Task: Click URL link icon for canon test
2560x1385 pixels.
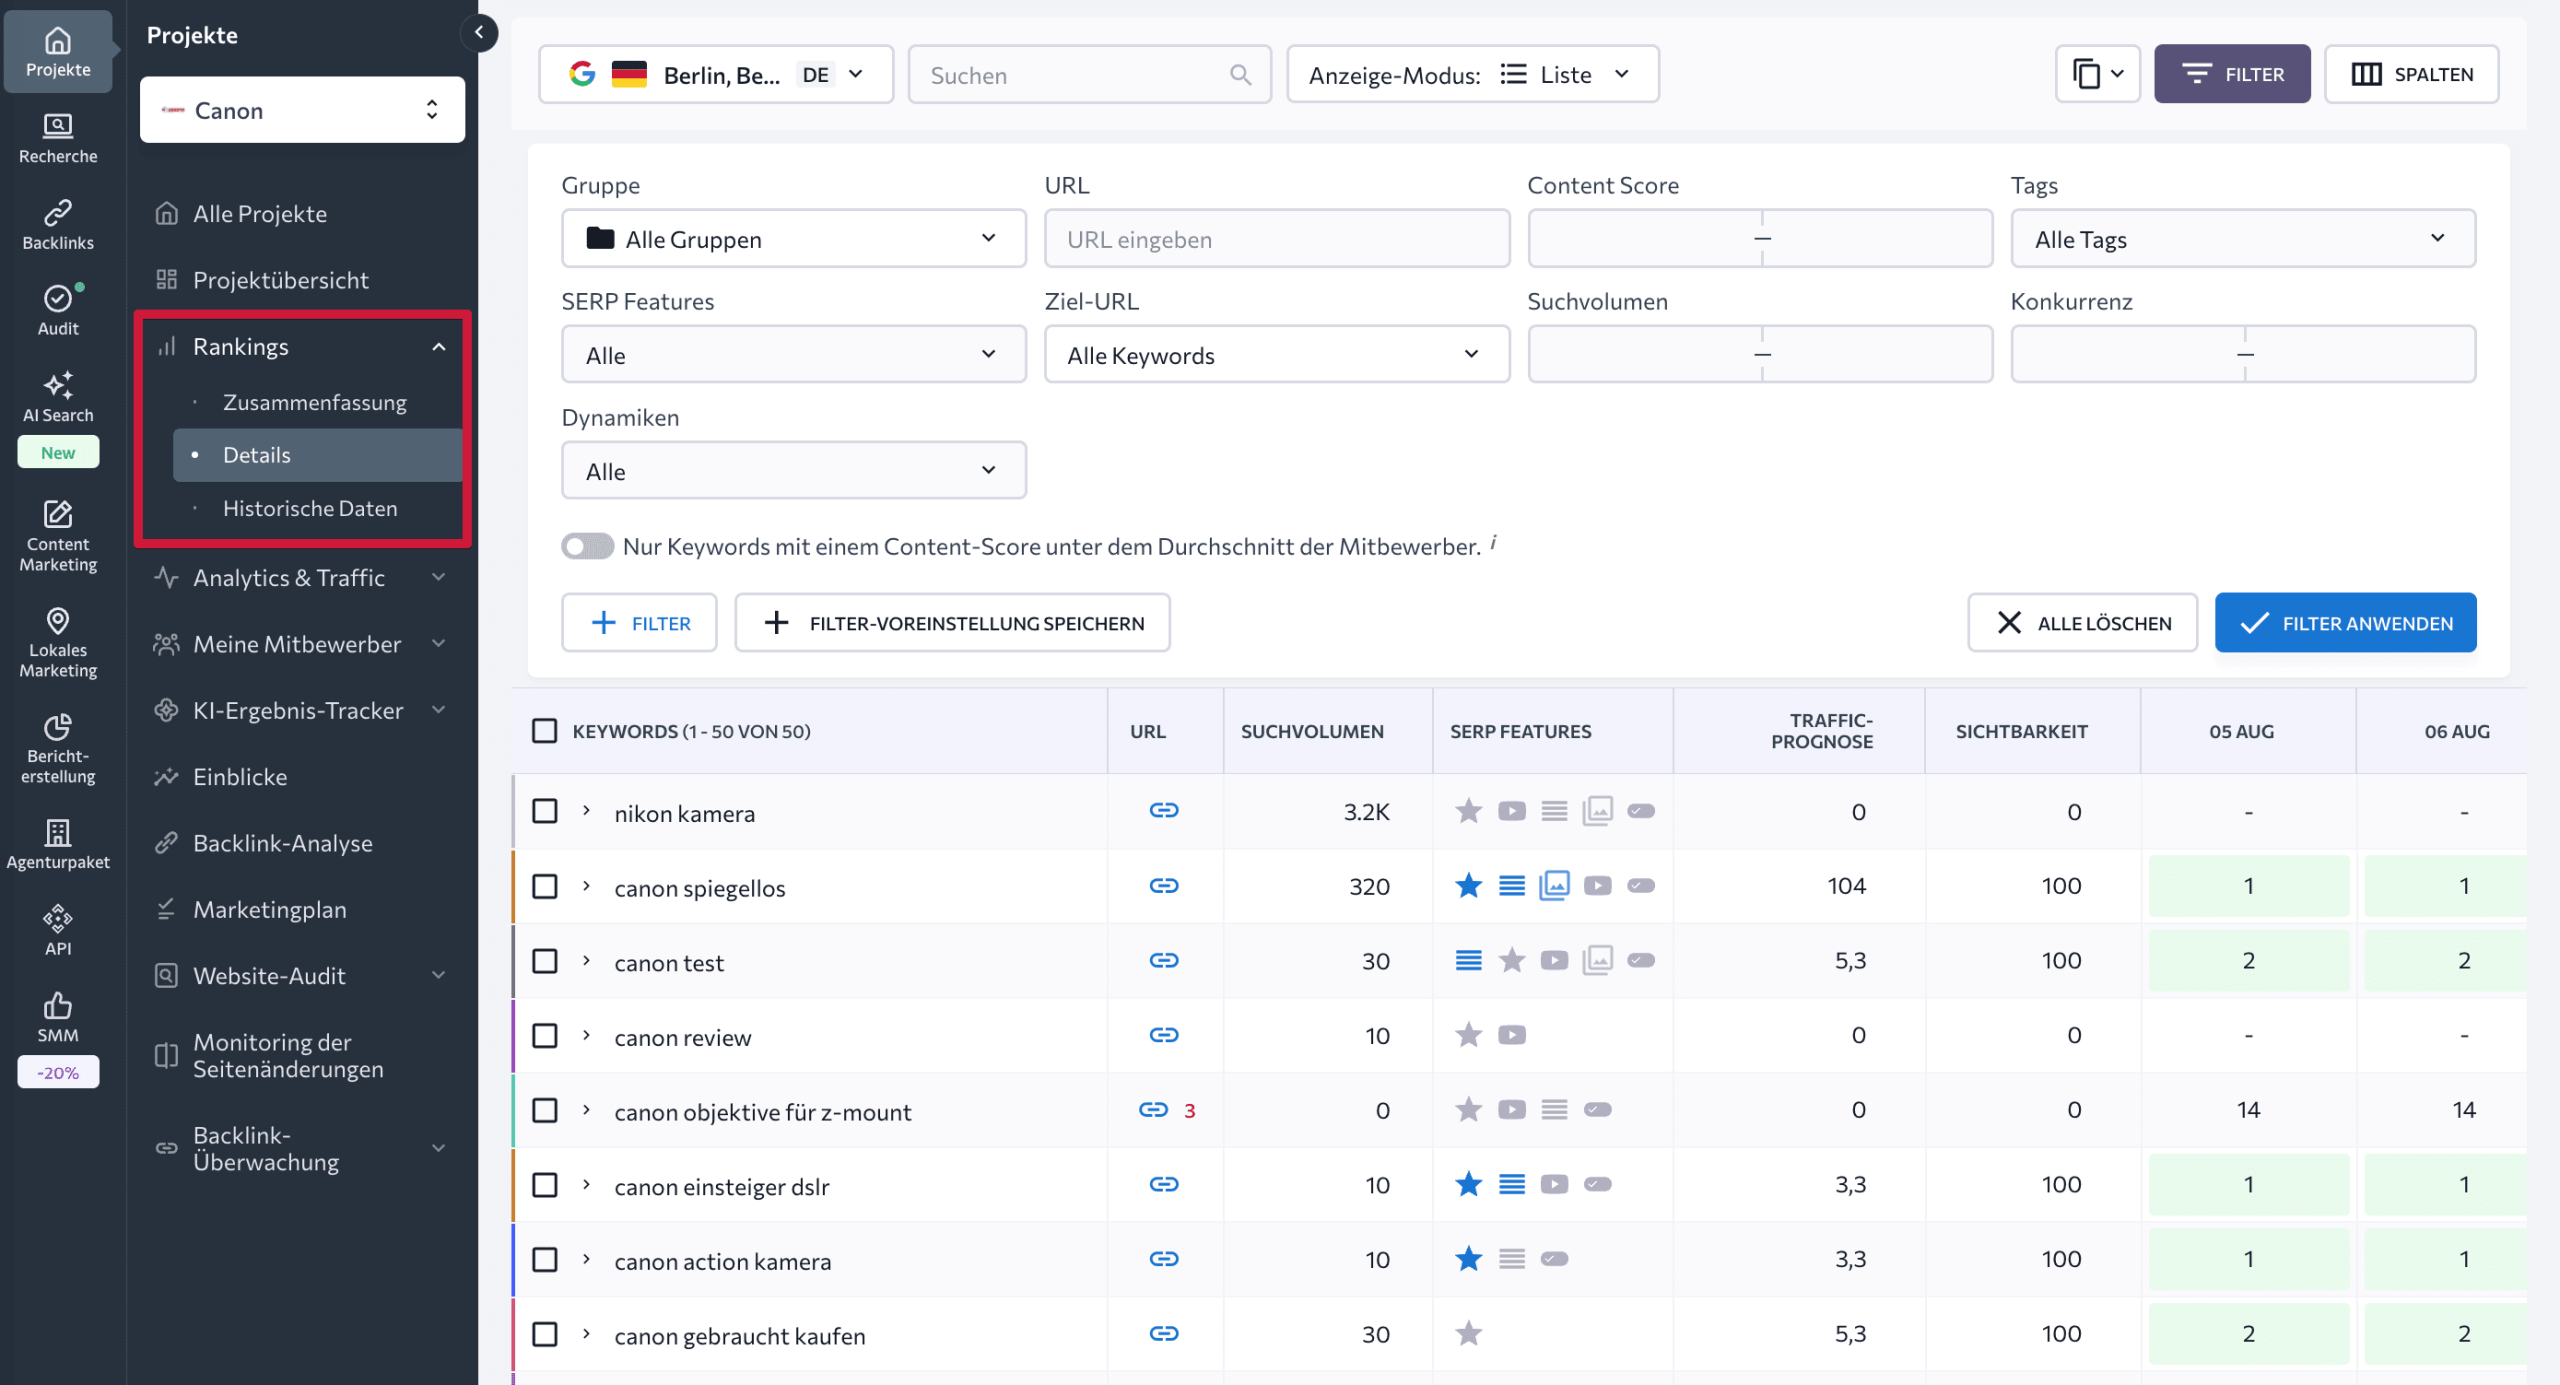Action: tap(1163, 961)
